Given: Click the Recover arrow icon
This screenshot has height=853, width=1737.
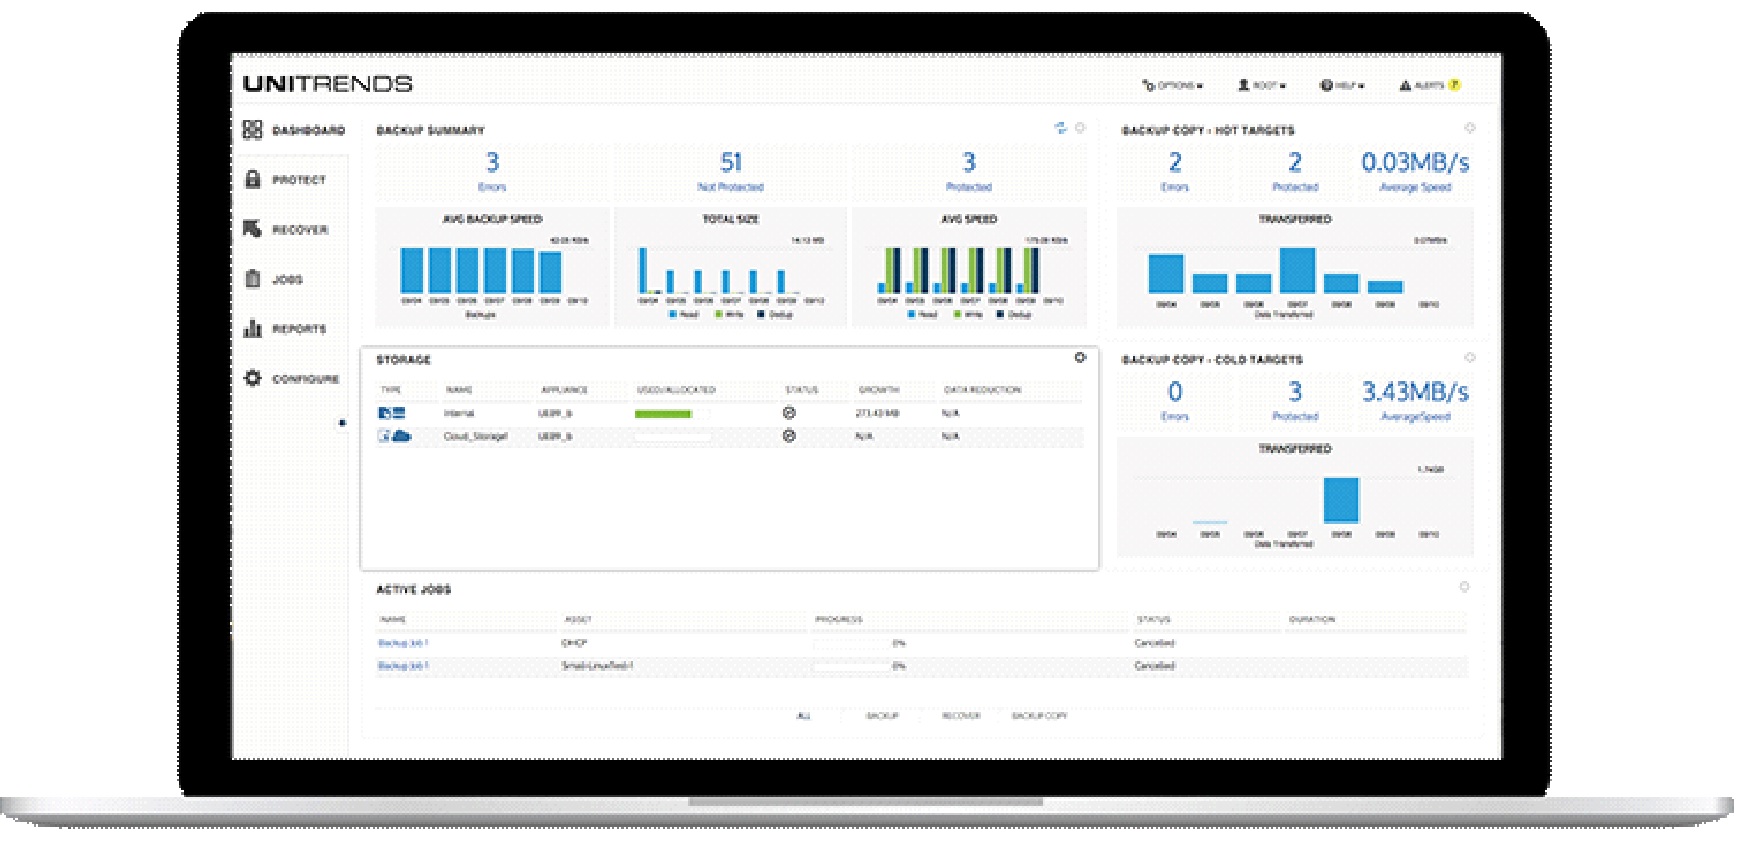Looking at the screenshot, I should pos(252,229).
